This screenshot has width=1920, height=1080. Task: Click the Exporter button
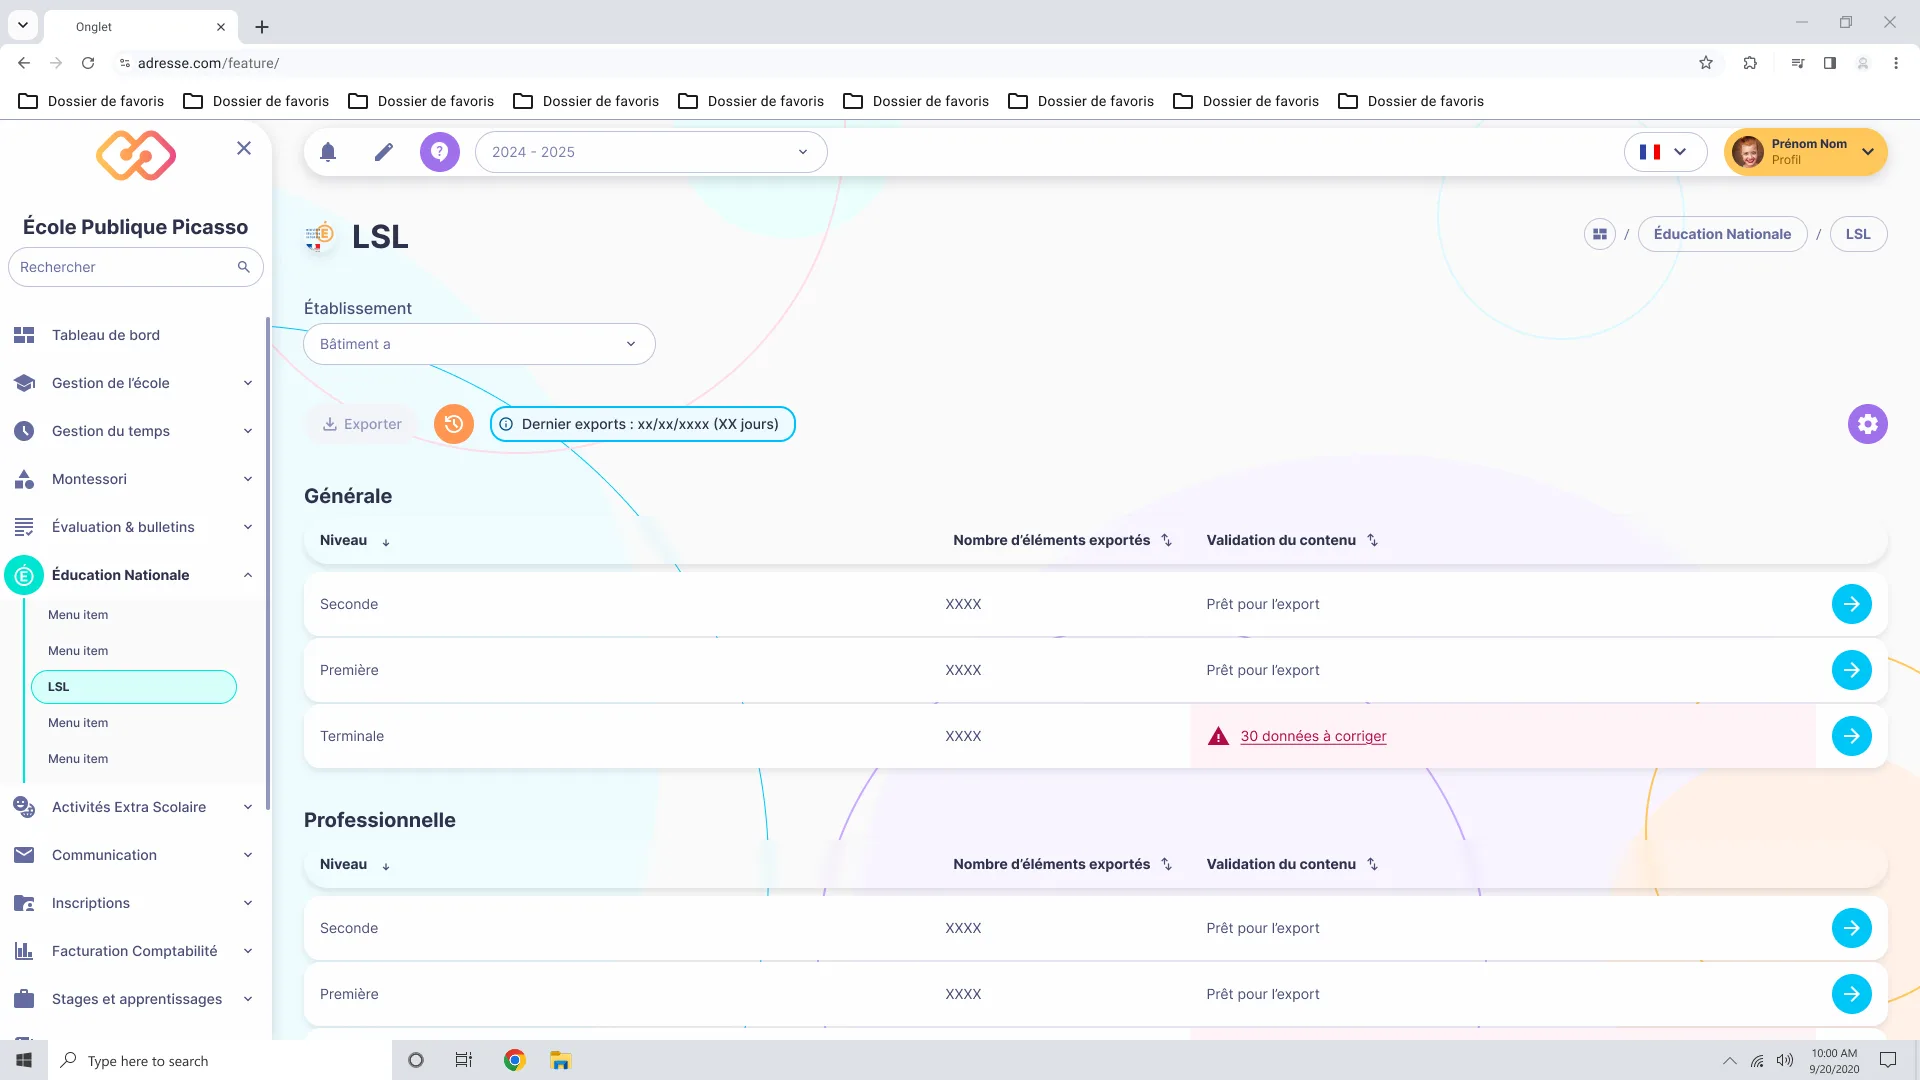coord(362,424)
